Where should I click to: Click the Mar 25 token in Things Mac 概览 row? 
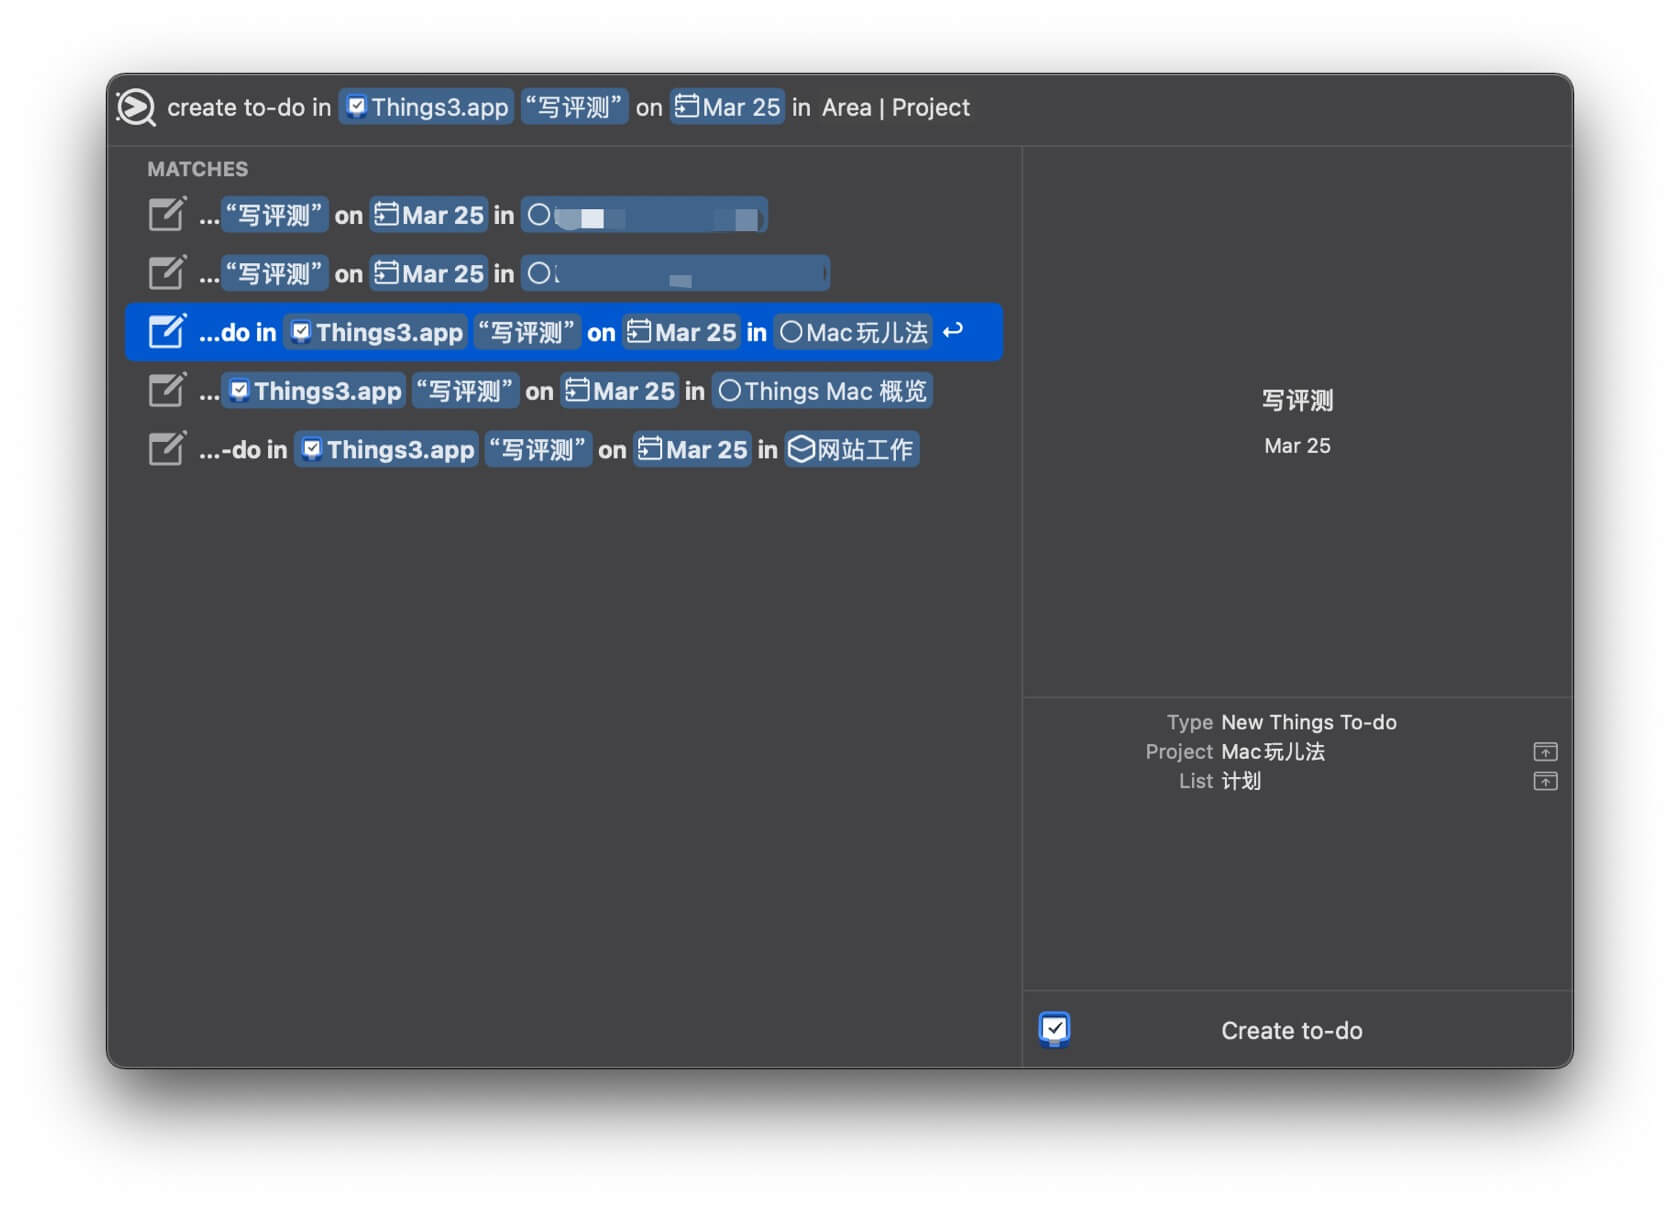[620, 391]
